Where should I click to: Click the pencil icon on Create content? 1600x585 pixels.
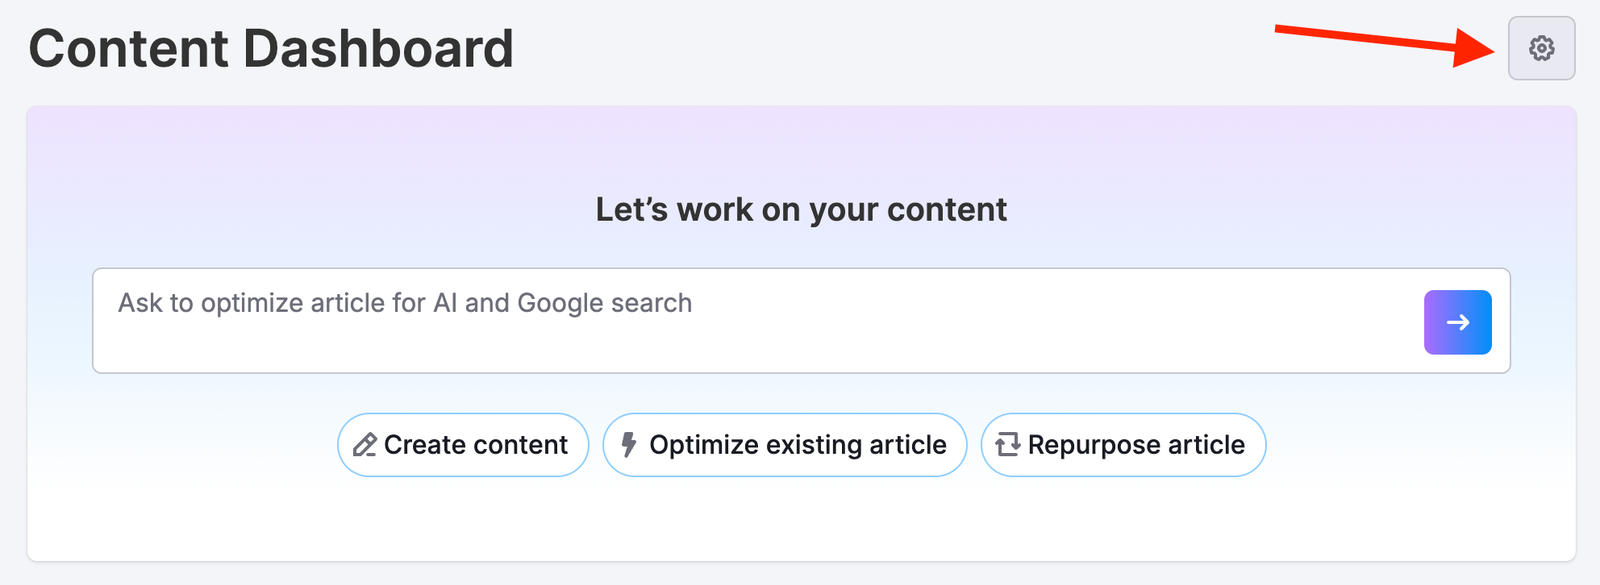pos(366,445)
